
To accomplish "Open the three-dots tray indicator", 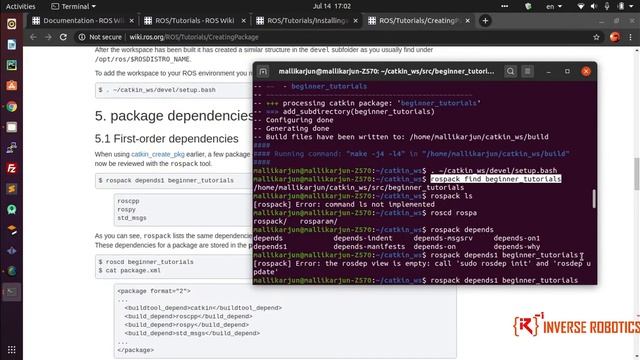I will click(504, 6).
